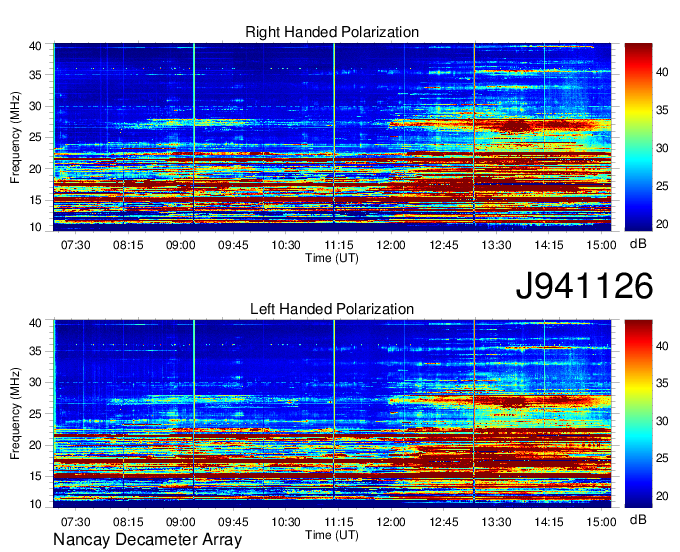Click the 07:30 tick label on upper plot

(75, 245)
